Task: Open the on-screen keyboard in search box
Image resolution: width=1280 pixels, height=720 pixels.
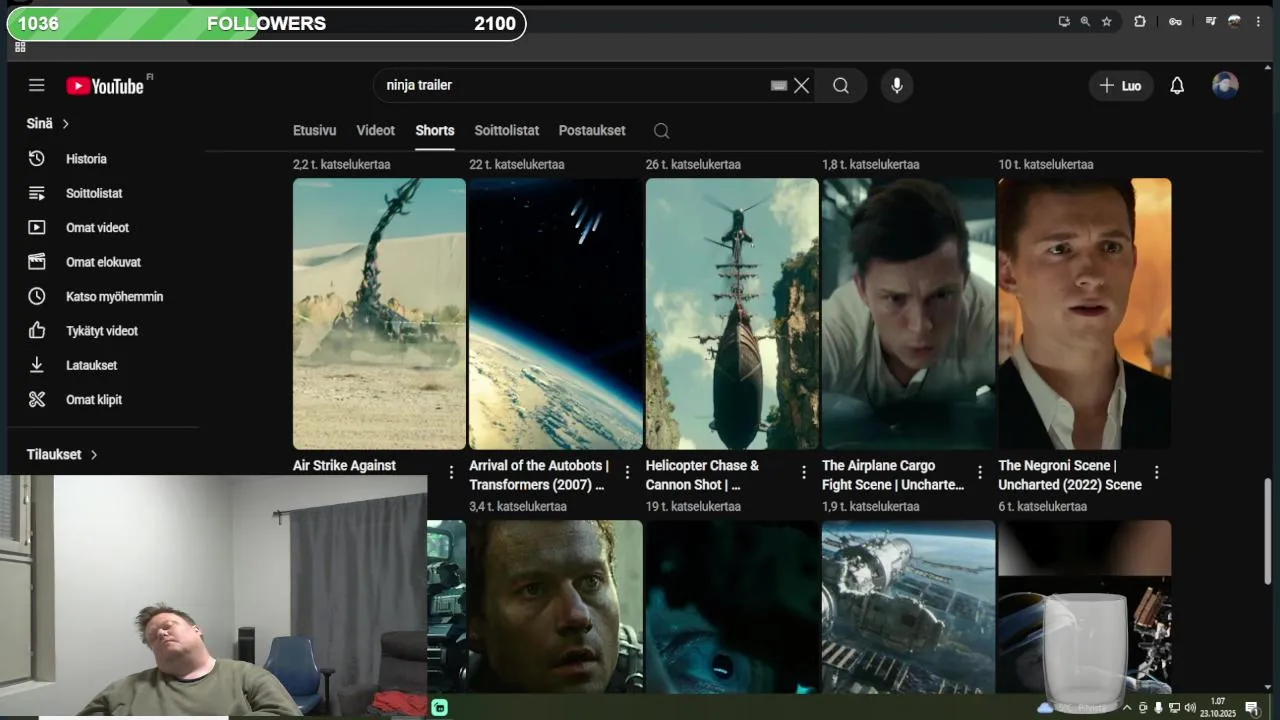Action: coord(779,86)
